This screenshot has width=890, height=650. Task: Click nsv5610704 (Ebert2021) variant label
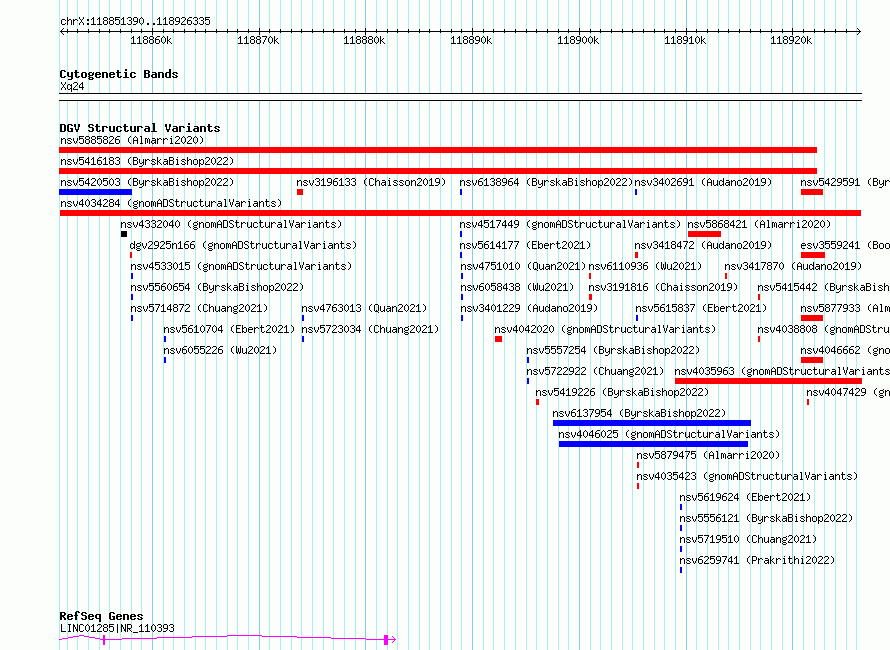pyautogui.click(x=229, y=329)
